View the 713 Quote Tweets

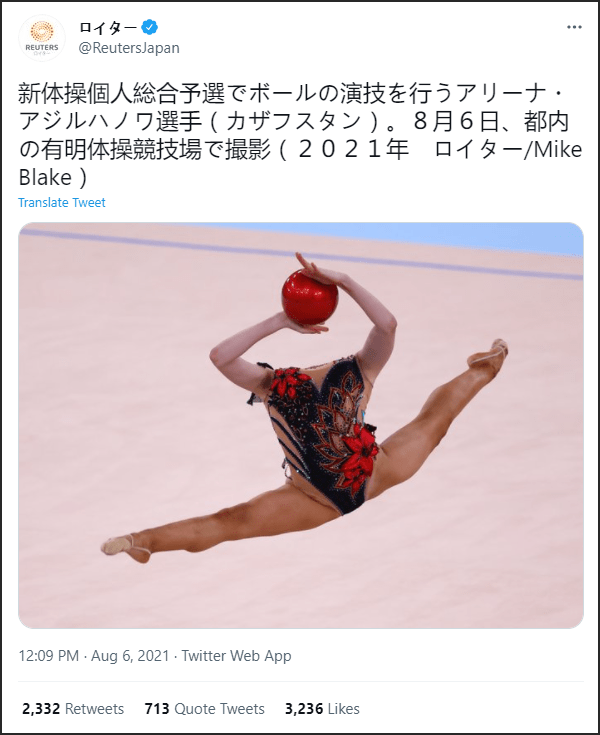[204, 708]
